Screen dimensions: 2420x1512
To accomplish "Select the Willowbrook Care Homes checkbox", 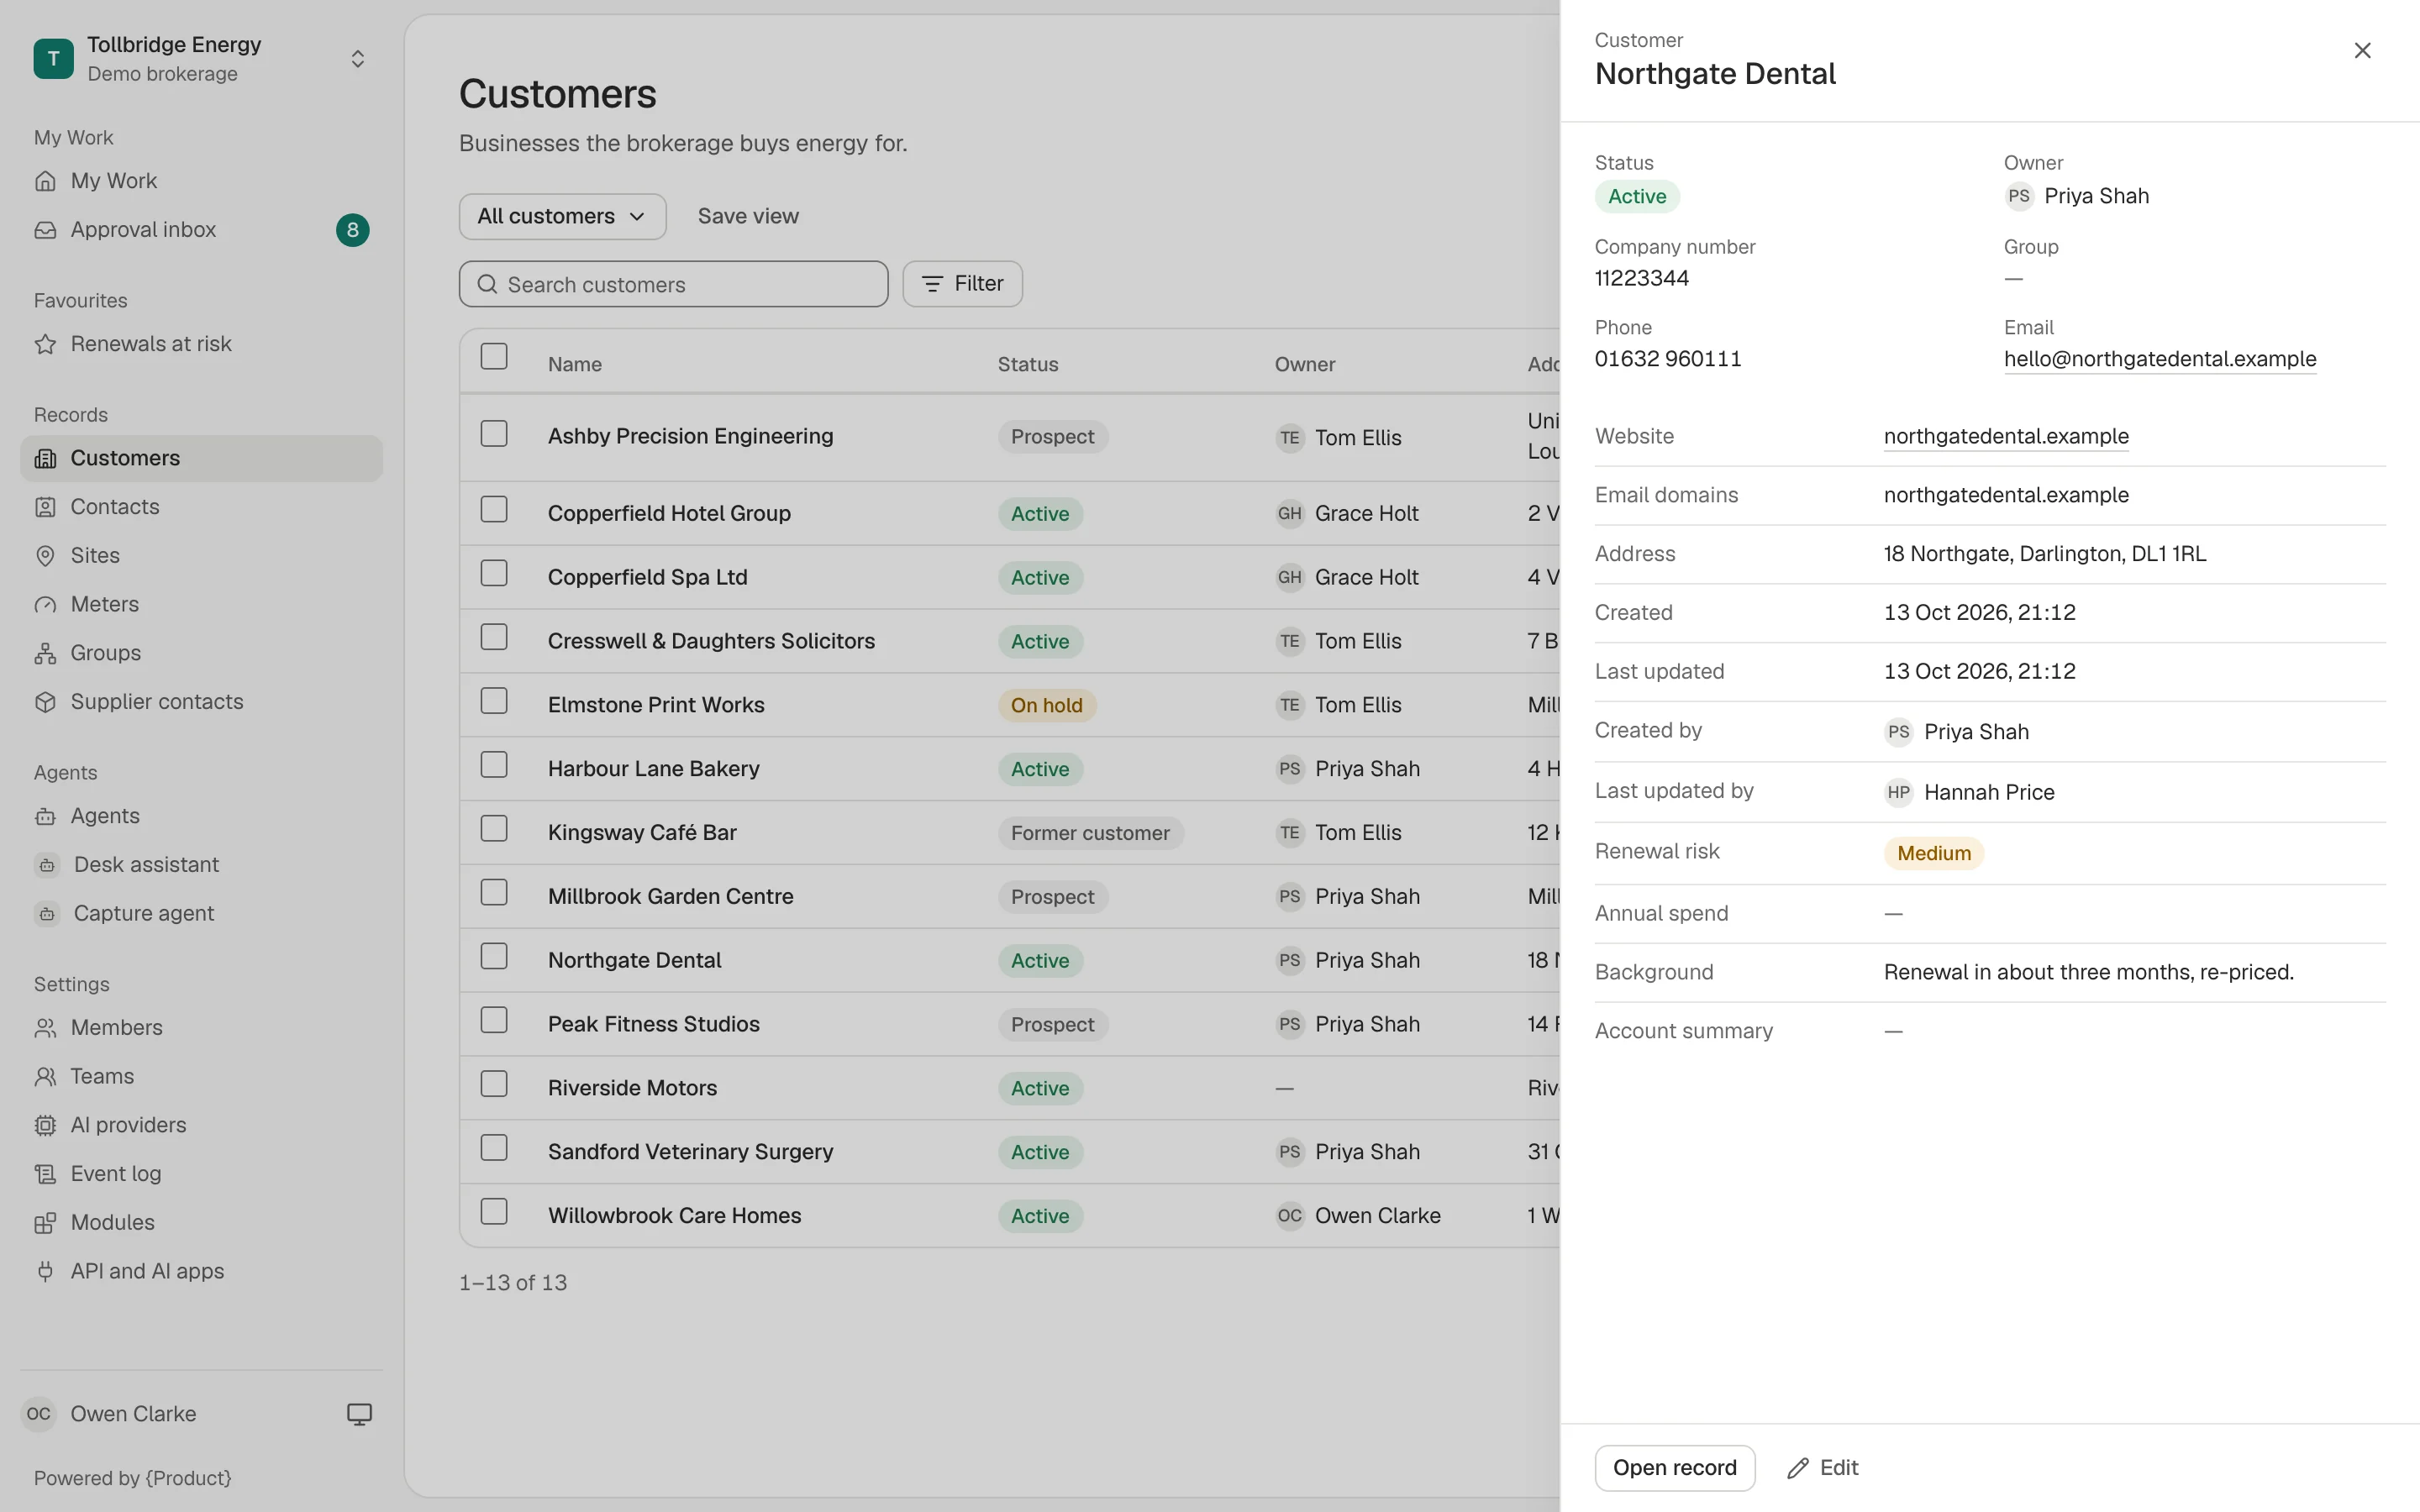I will tap(494, 1212).
